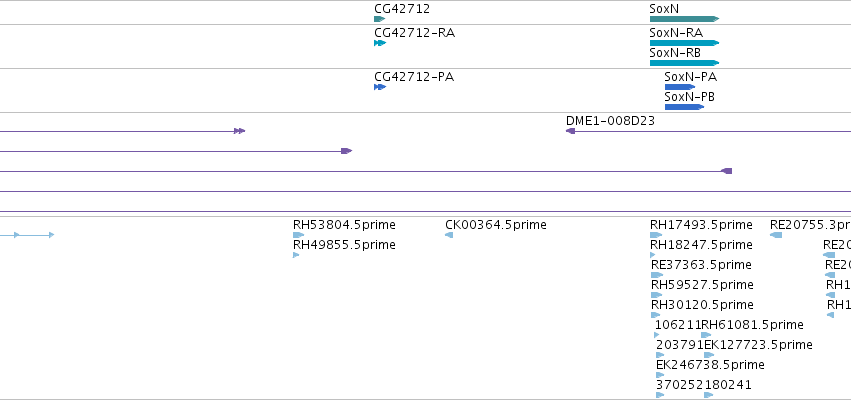851x400 pixels.
Task: Select the SoxN-RB transcript bar
Action: tap(684, 63)
